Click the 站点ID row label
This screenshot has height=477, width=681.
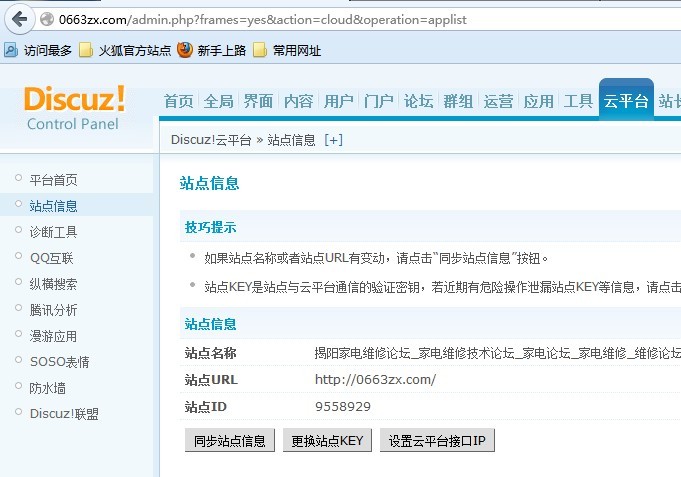(x=205, y=407)
